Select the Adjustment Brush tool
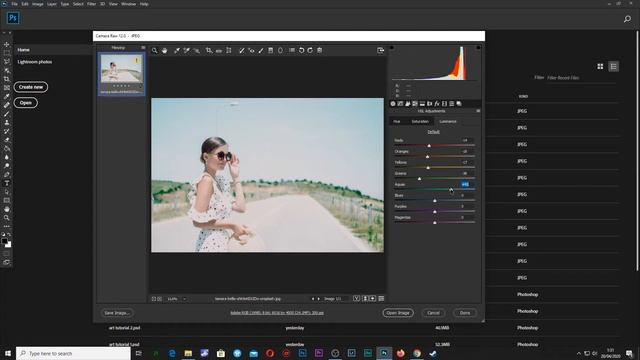The width and height of the screenshot is (640, 360). 261,51
